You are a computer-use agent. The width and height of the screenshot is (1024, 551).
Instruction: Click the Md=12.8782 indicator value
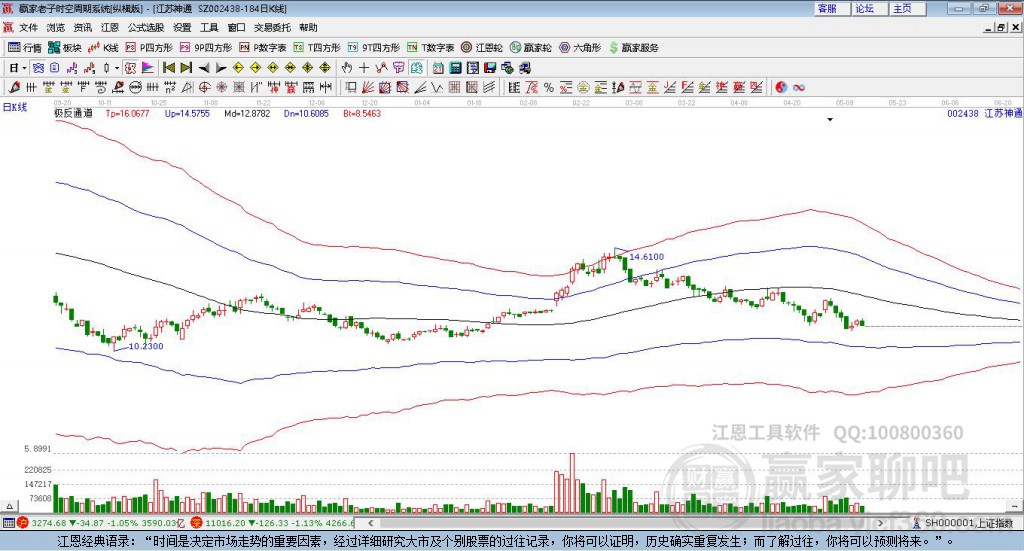click(x=247, y=114)
